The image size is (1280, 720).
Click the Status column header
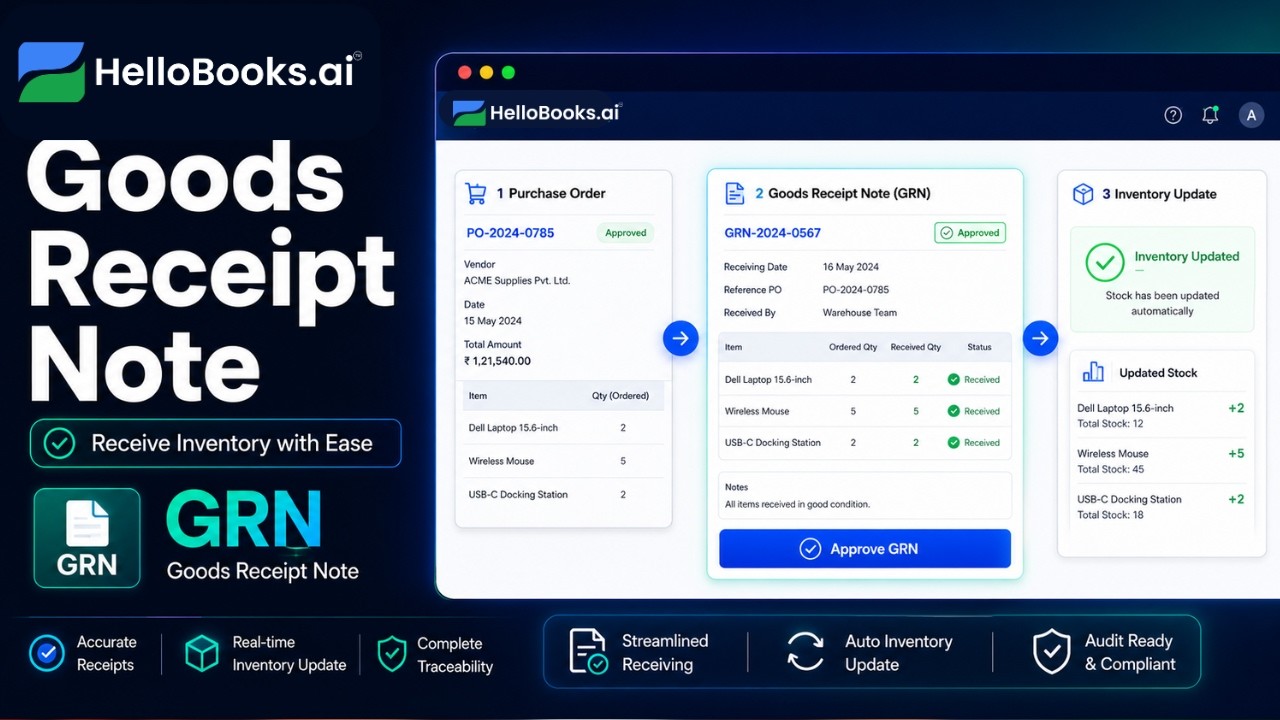pyautogui.click(x=980, y=347)
